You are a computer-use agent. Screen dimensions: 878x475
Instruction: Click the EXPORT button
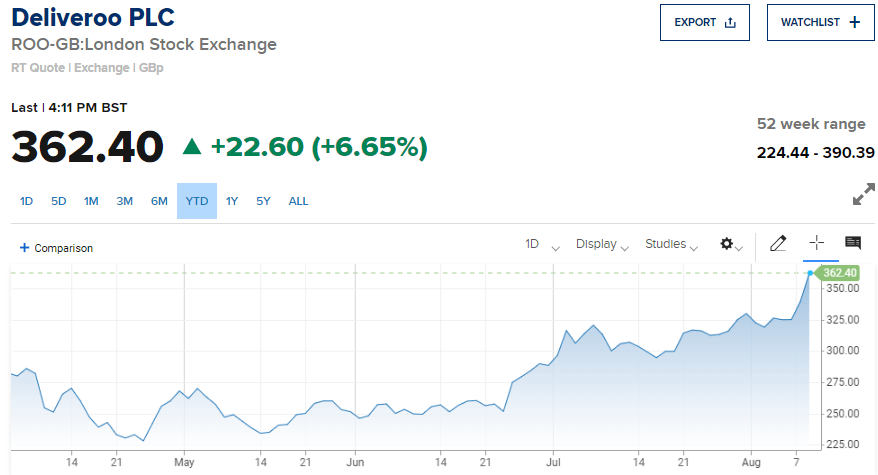704,22
